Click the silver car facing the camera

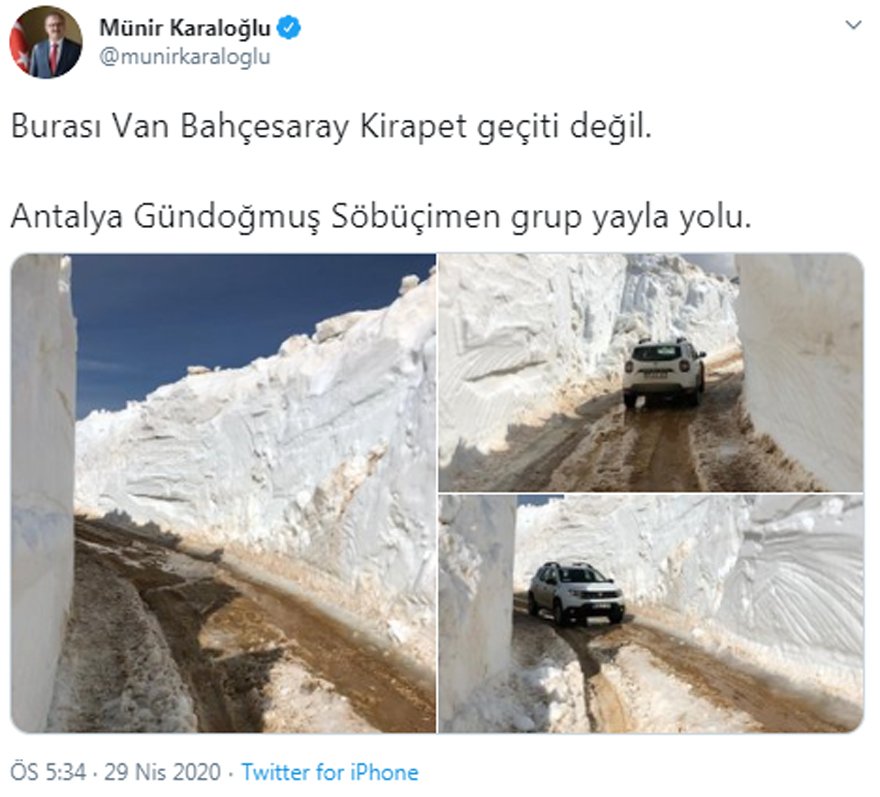point(575,593)
